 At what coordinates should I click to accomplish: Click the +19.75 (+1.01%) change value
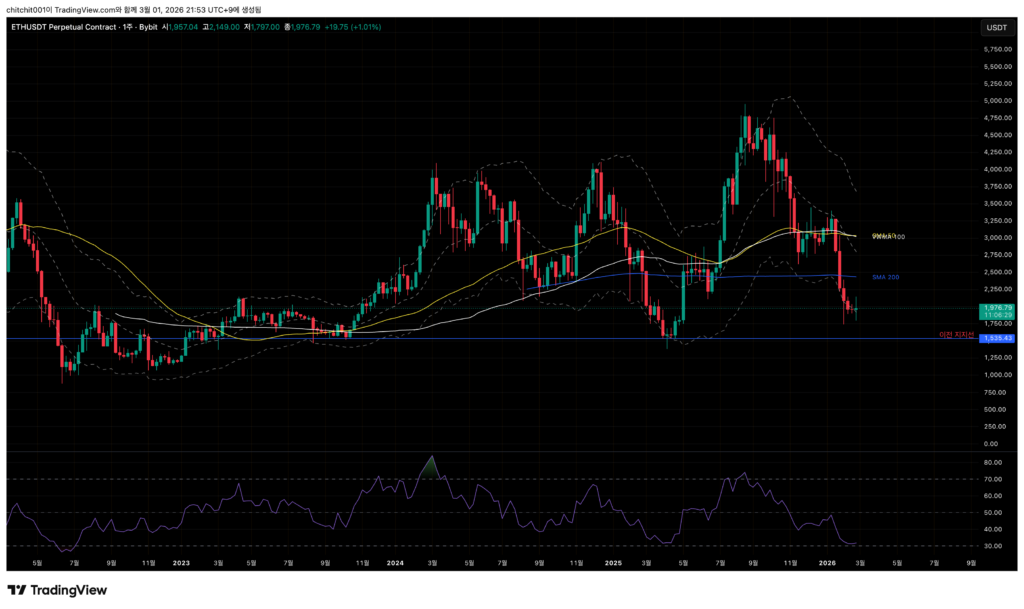(351, 27)
